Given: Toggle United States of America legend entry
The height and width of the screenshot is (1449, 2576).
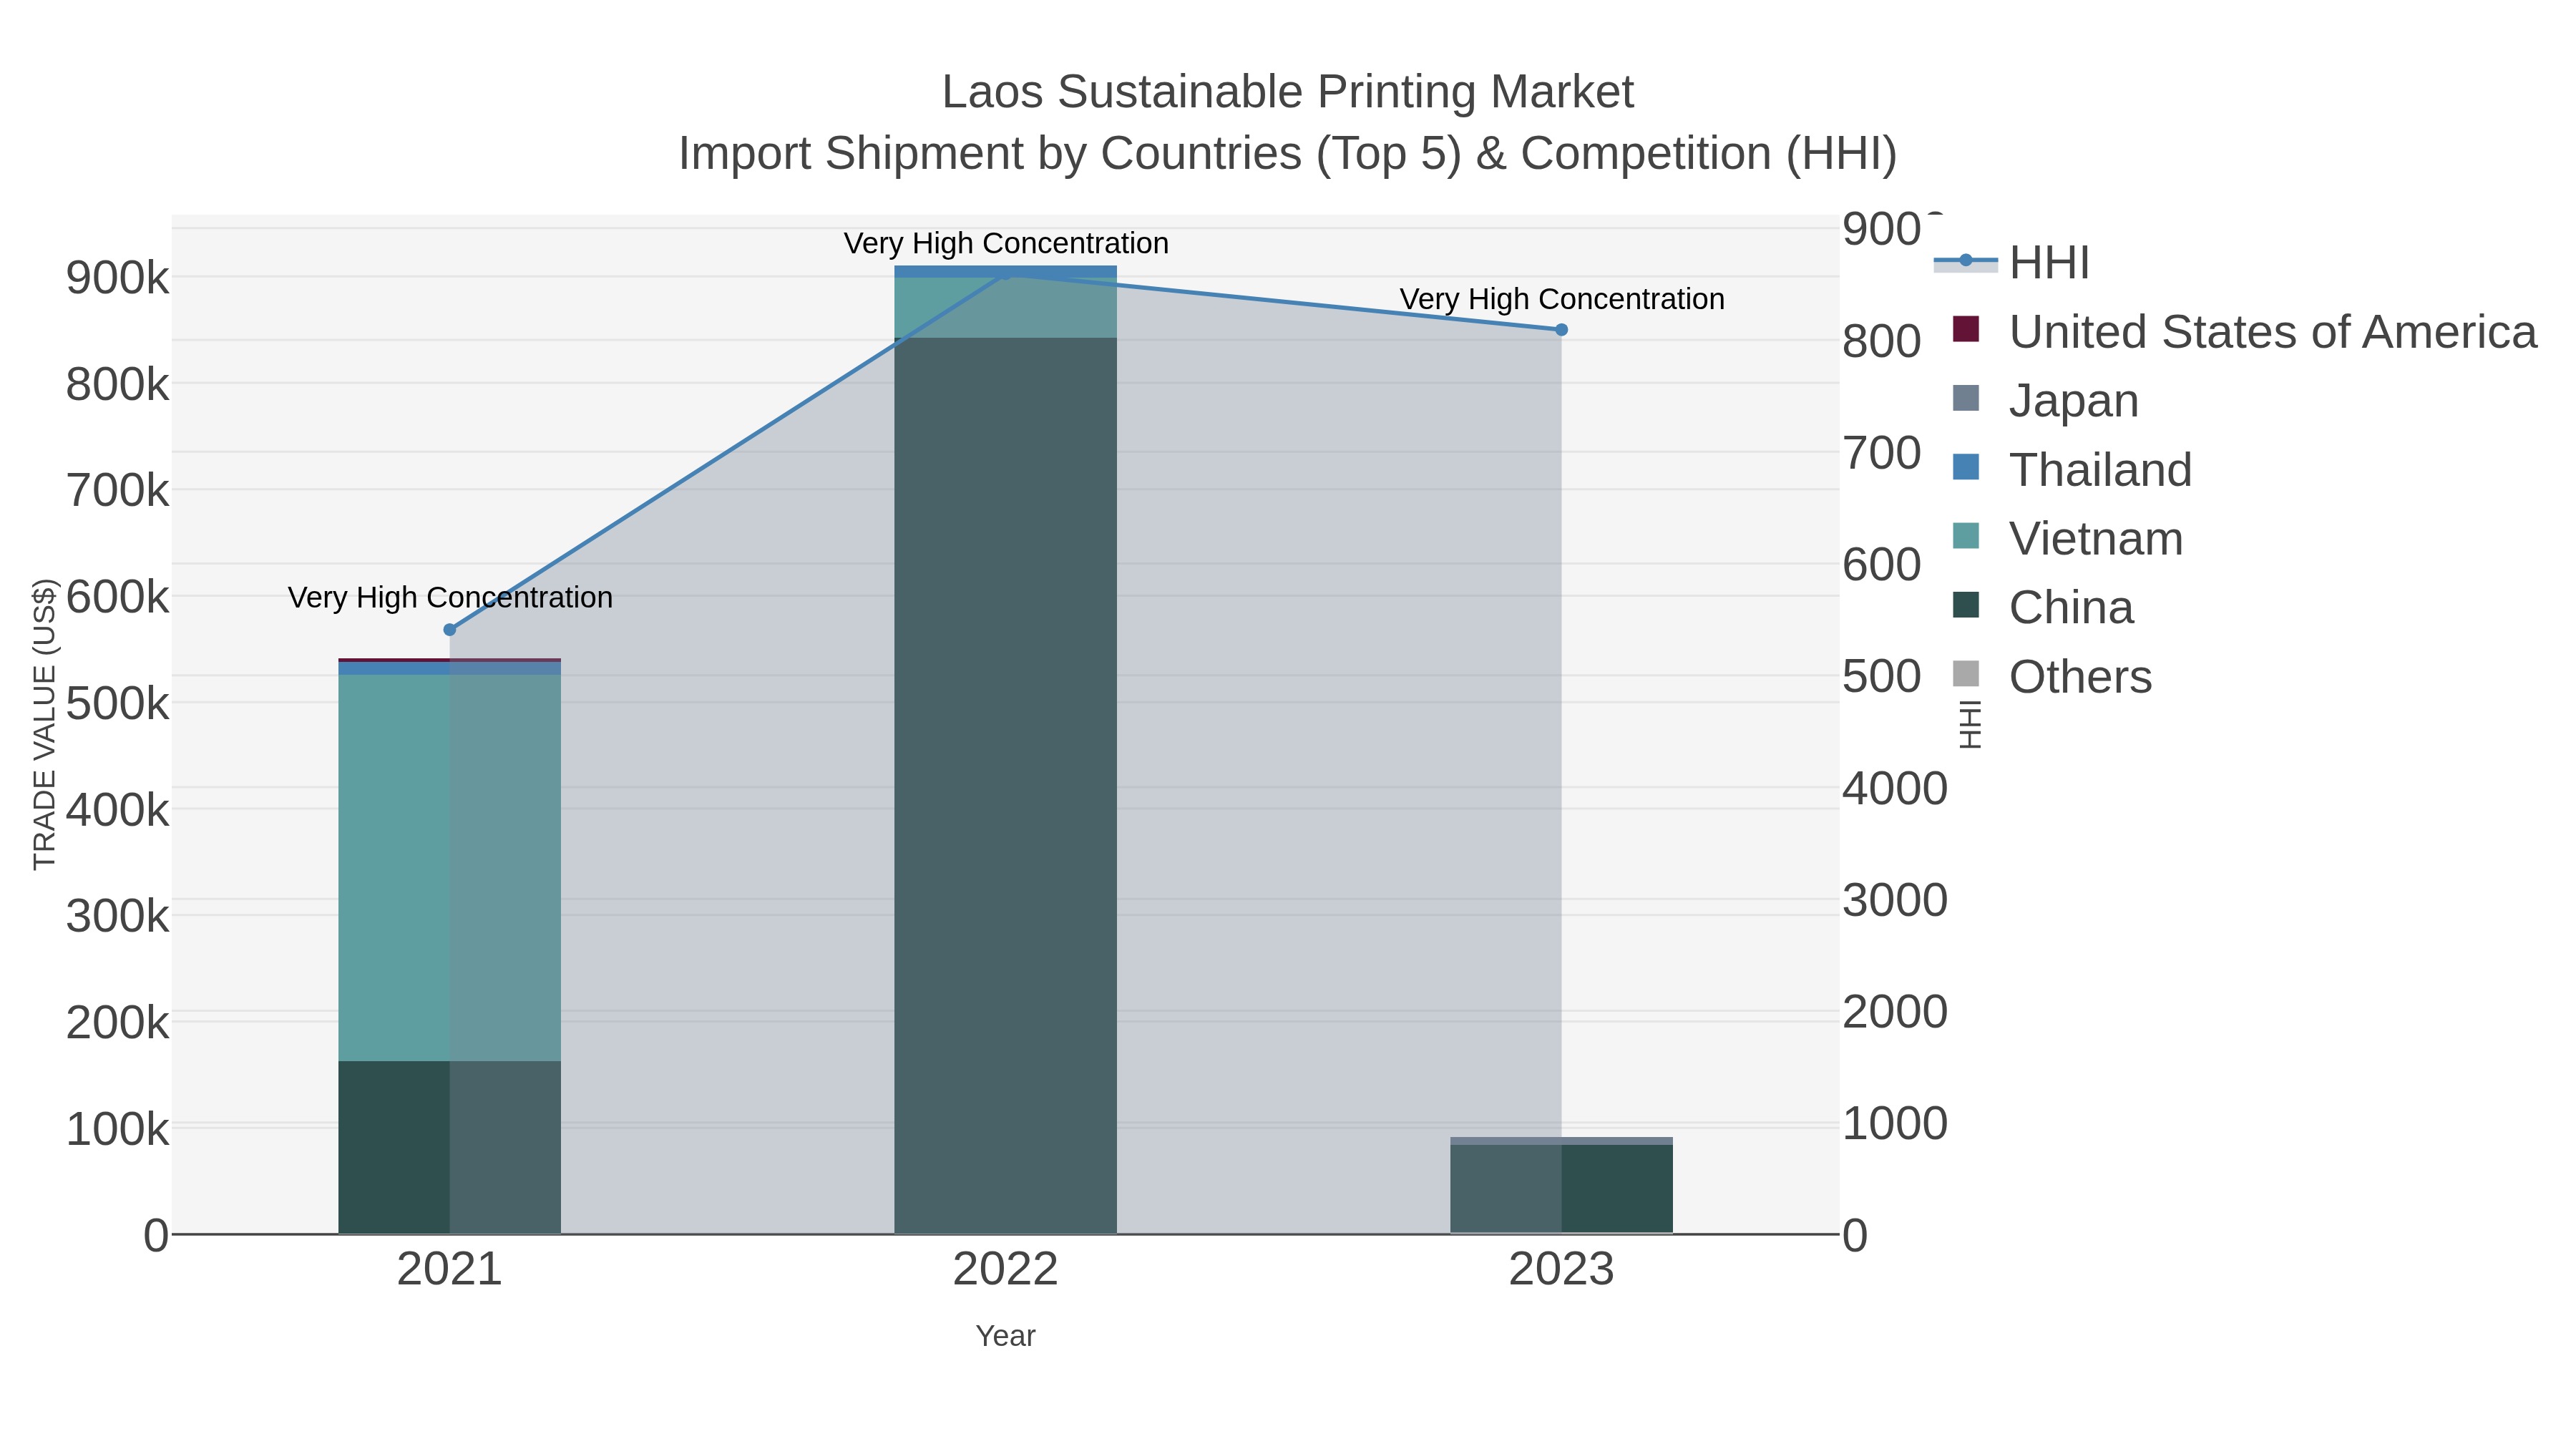Looking at the screenshot, I should (2244, 331).
